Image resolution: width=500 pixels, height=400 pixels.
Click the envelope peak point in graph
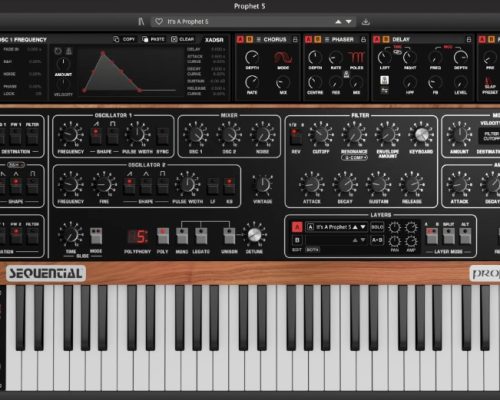click(x=103, y=53)
